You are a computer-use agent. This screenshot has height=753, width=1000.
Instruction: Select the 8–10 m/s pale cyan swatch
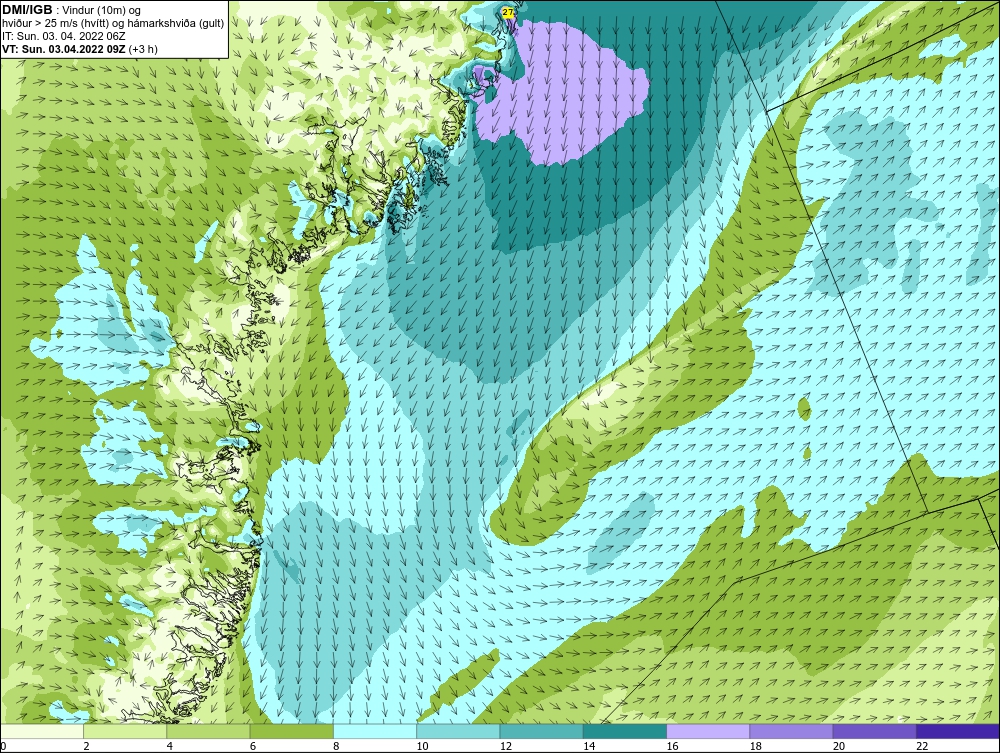tap(375, 731)
